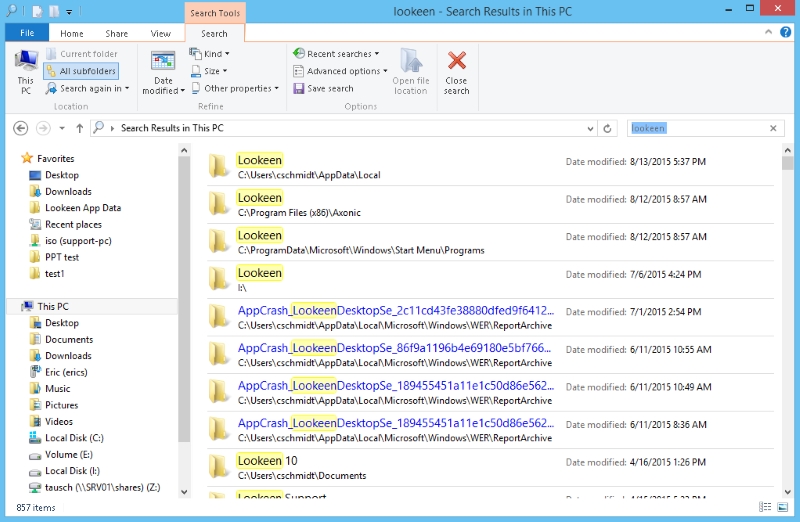Screen dimensions: 800x522
Task: Clear search box with X icon
Action: tap(773, 128)
